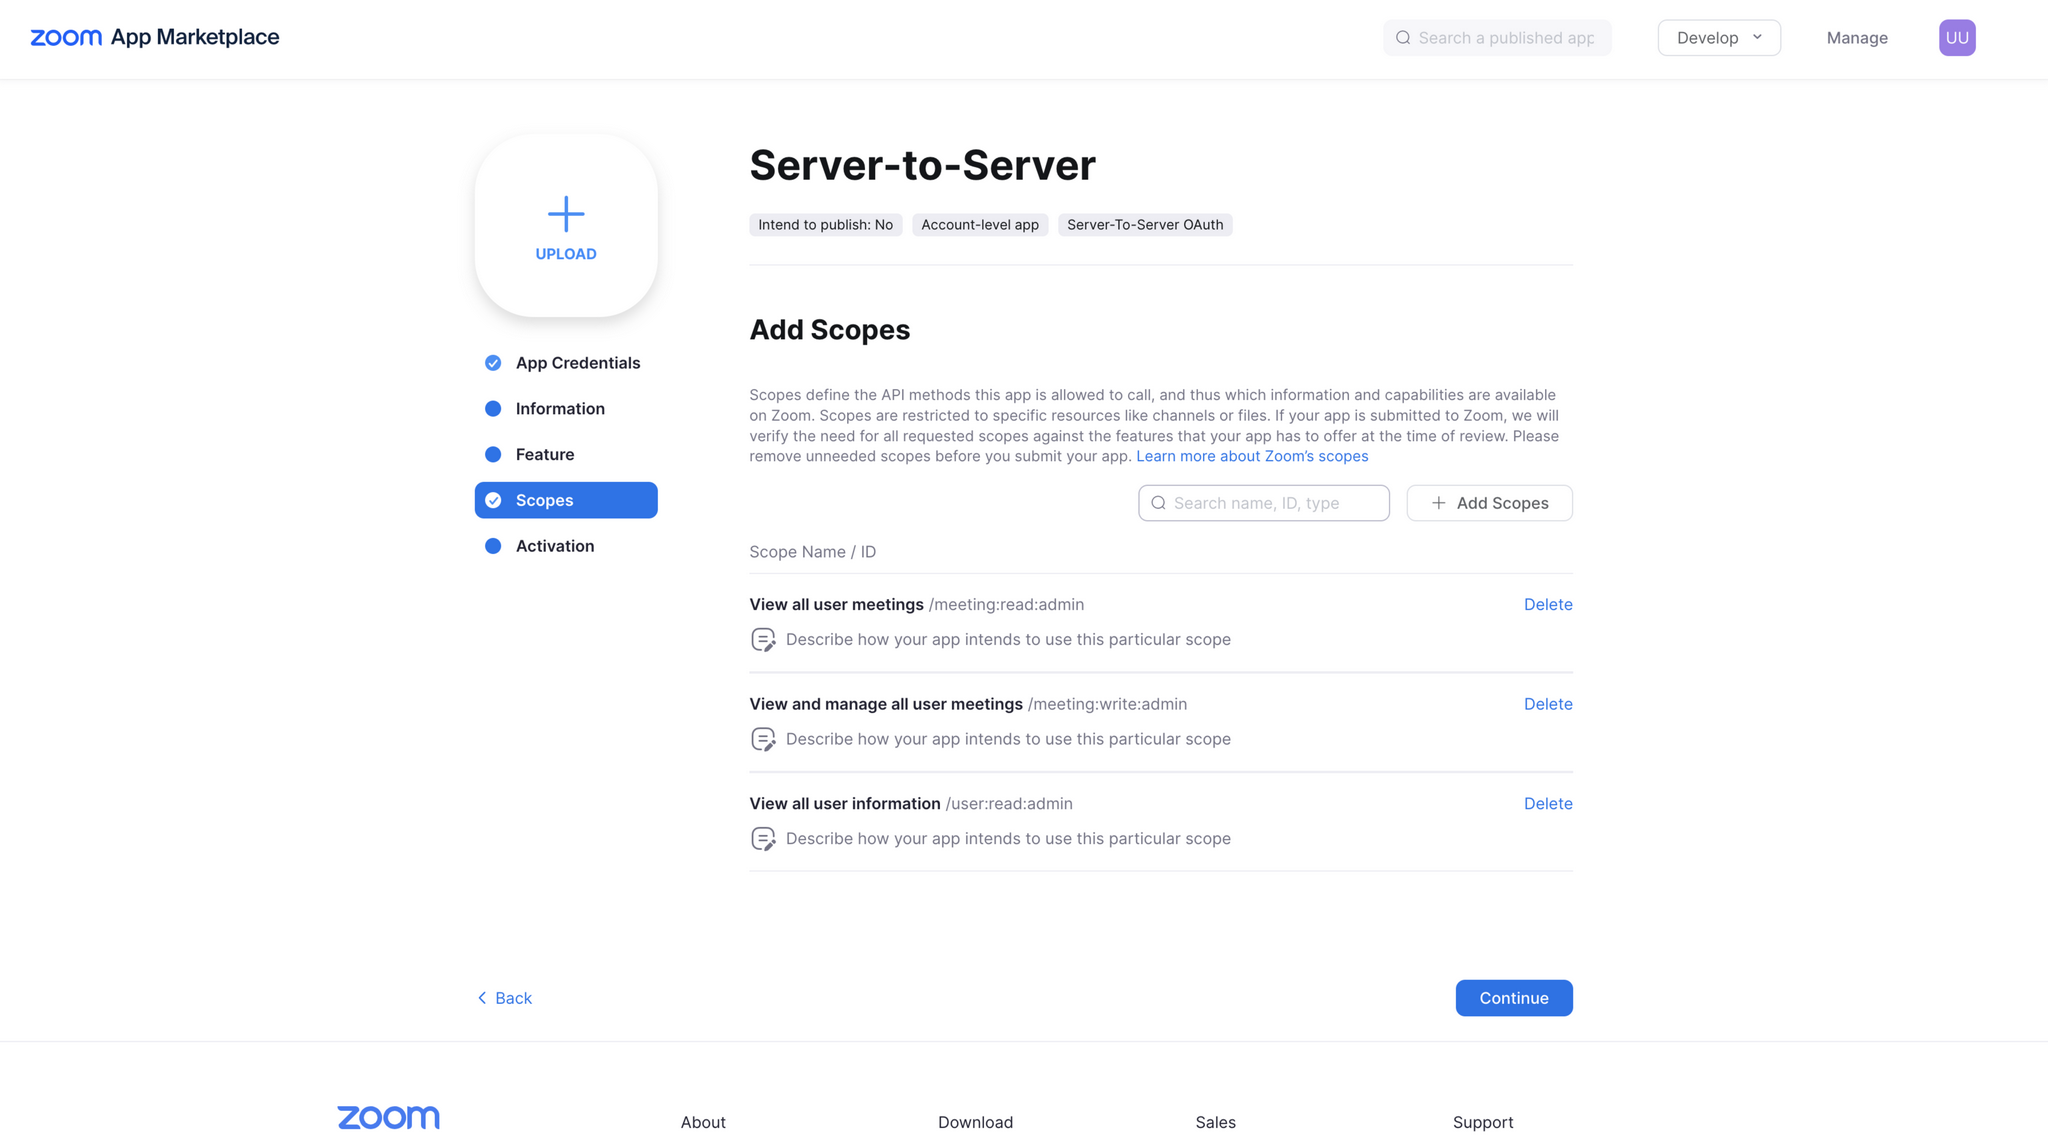Click description edit icon for meeting:write:admin scope
Screen dimensions: 2048x1148
[x=763, y=740]
